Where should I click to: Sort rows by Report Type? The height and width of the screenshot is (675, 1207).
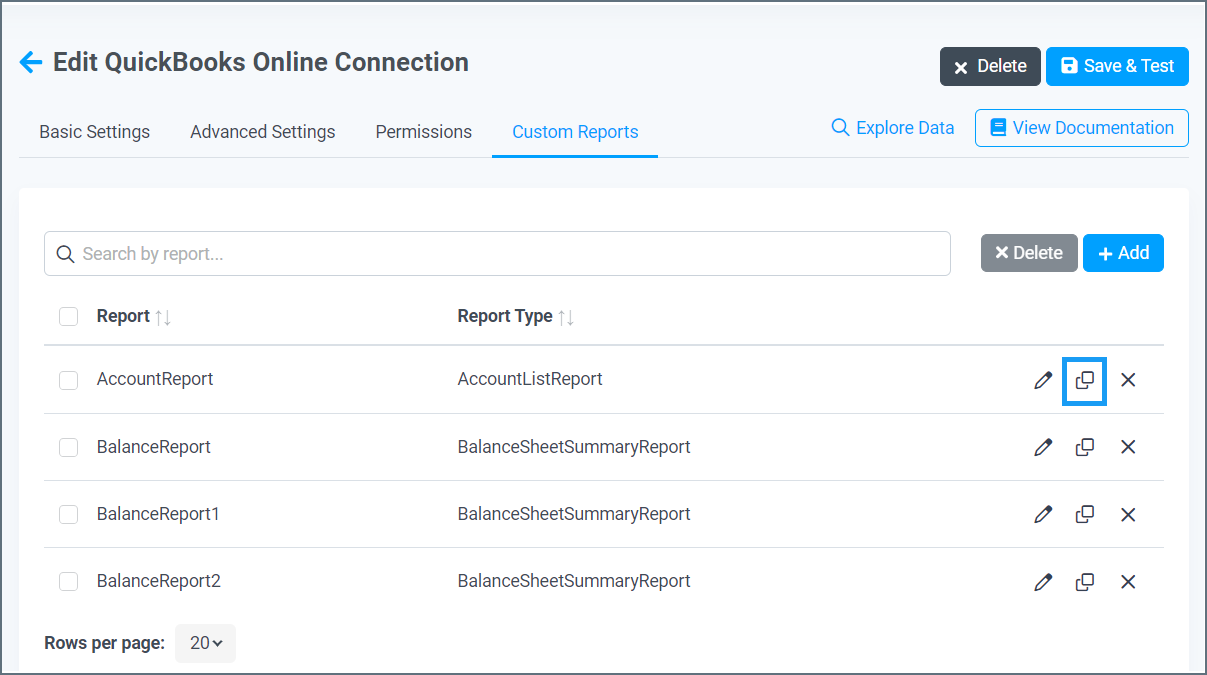[x=563, y=316]
